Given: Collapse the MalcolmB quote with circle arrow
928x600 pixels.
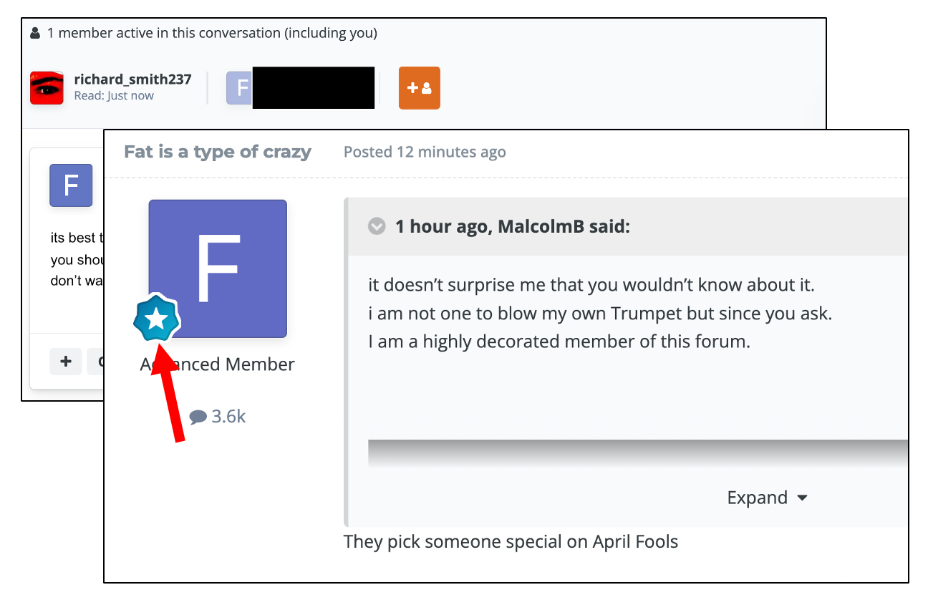Looking at the screenshot, I should 376,226.
